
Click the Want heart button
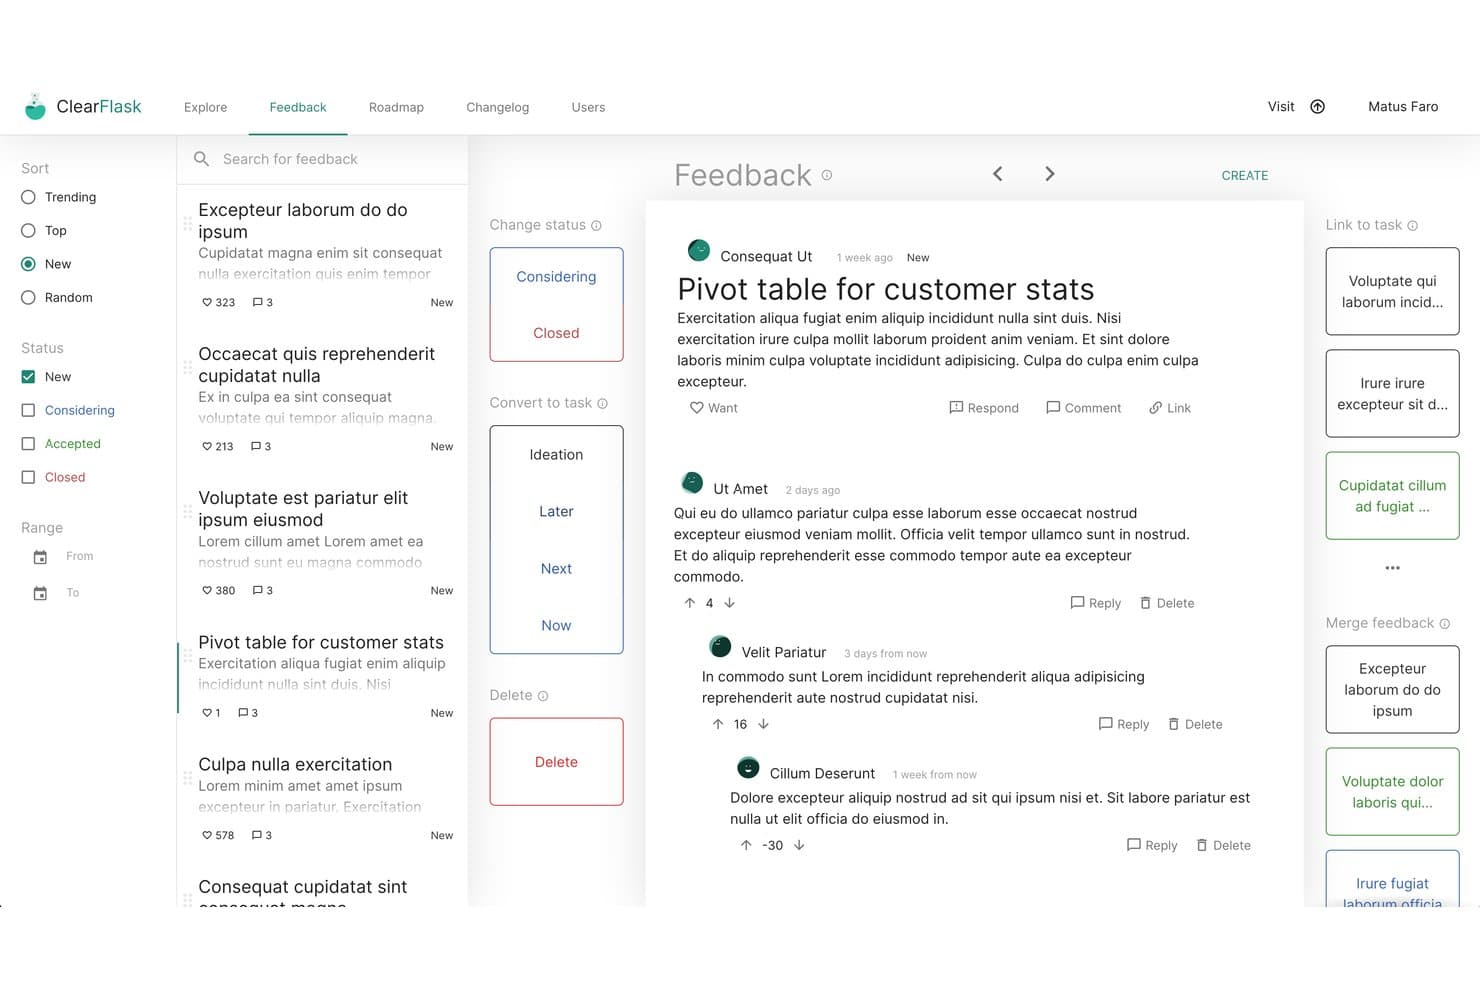(x=714, y=408)
